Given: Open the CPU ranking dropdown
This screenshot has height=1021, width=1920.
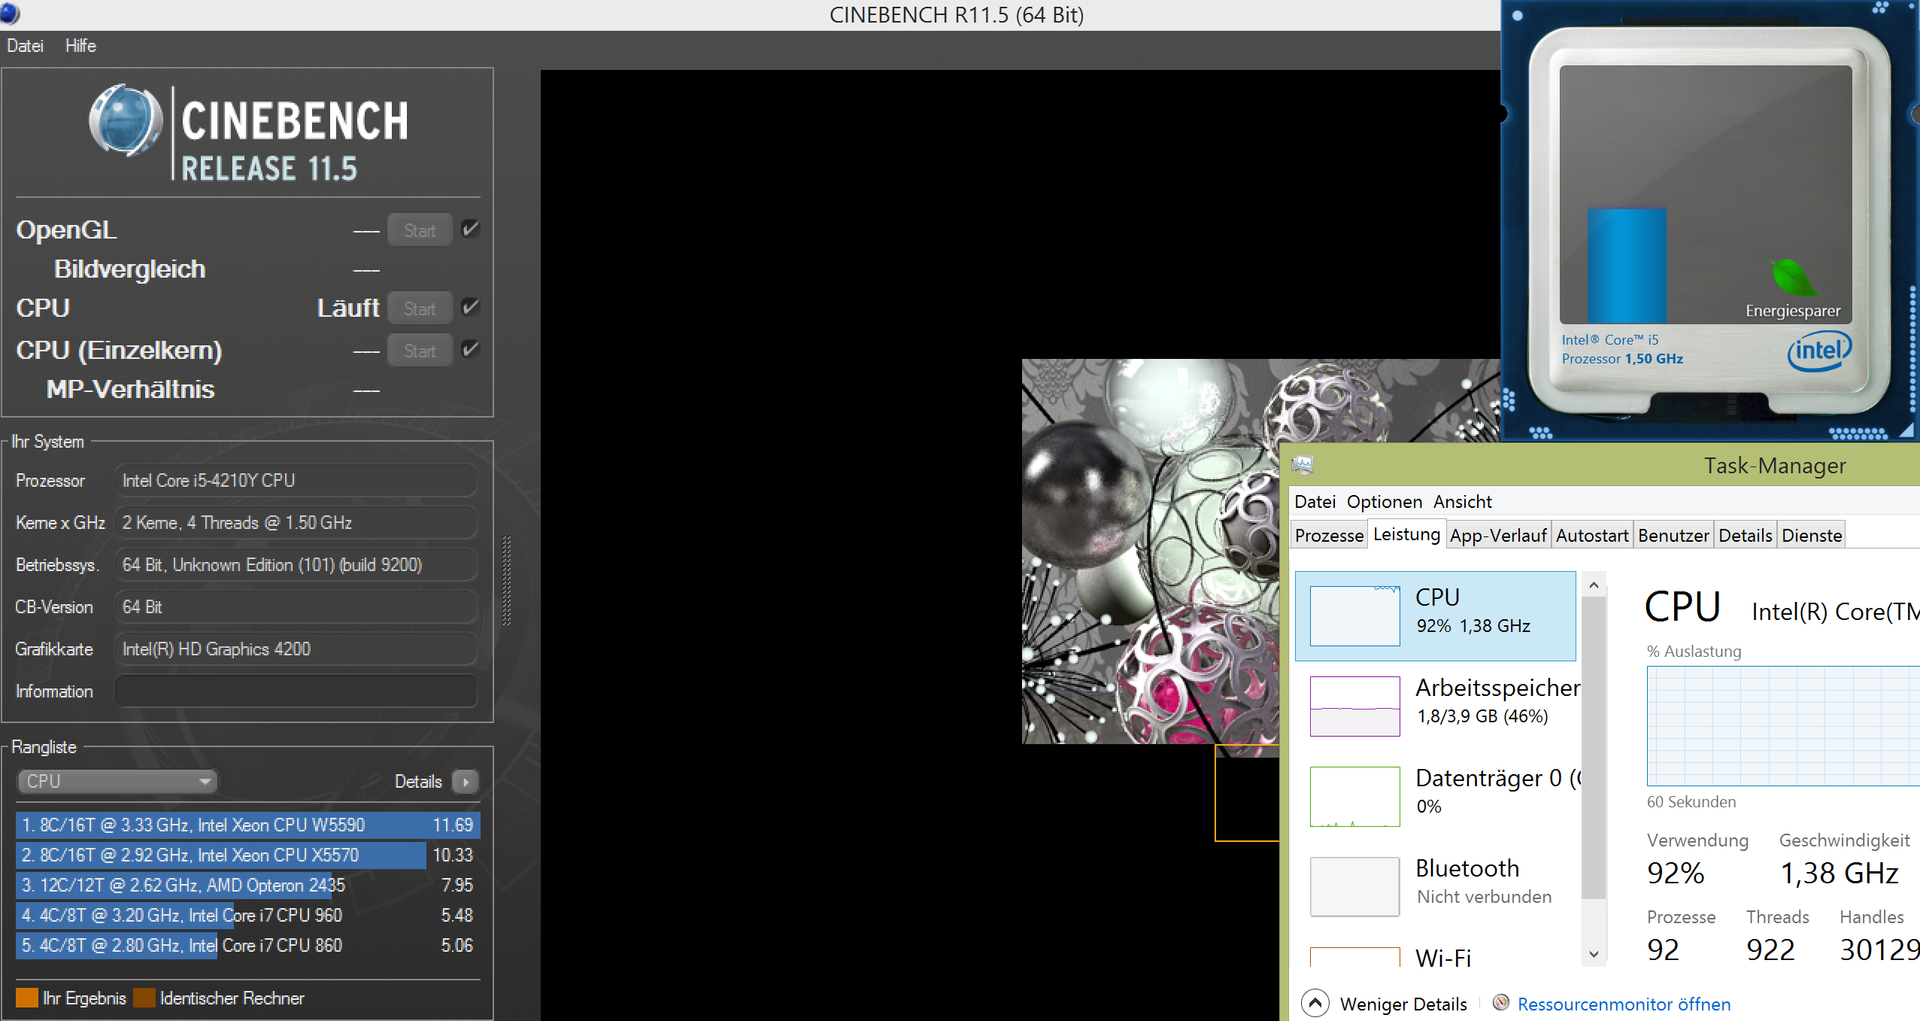Looking at the screenshot, I should tap(118, 781).
